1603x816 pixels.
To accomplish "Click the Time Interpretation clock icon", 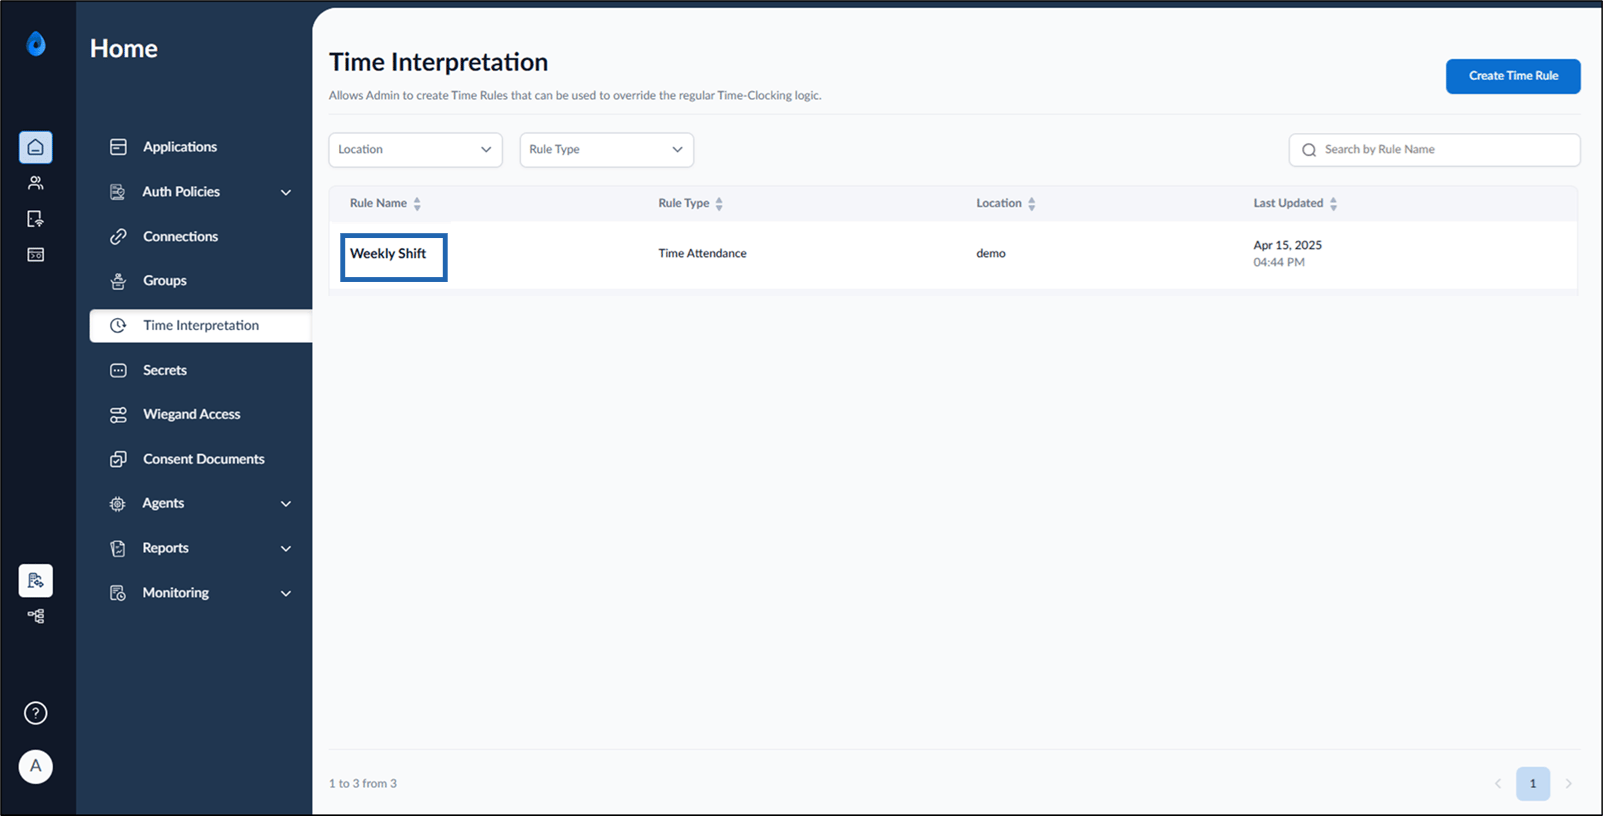I will 118,326.
